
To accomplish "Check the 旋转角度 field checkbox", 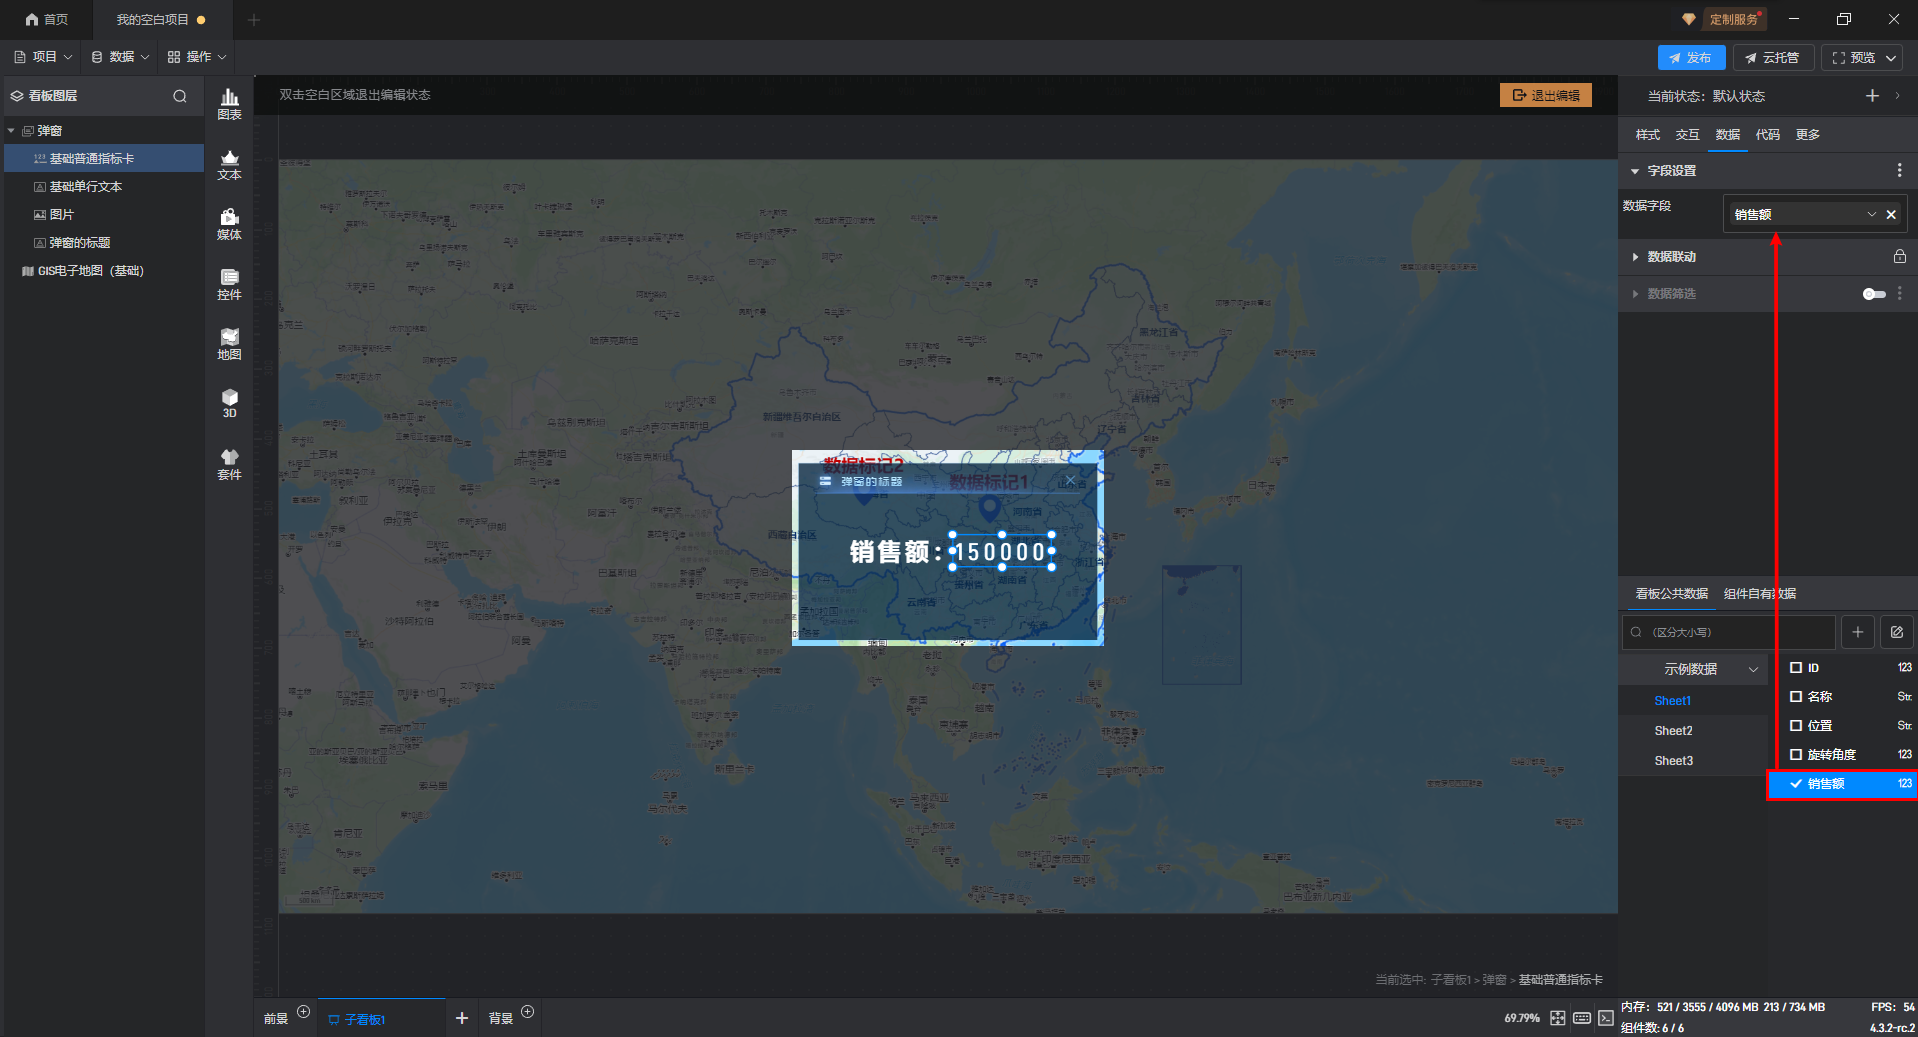I will coord(1796,755).
